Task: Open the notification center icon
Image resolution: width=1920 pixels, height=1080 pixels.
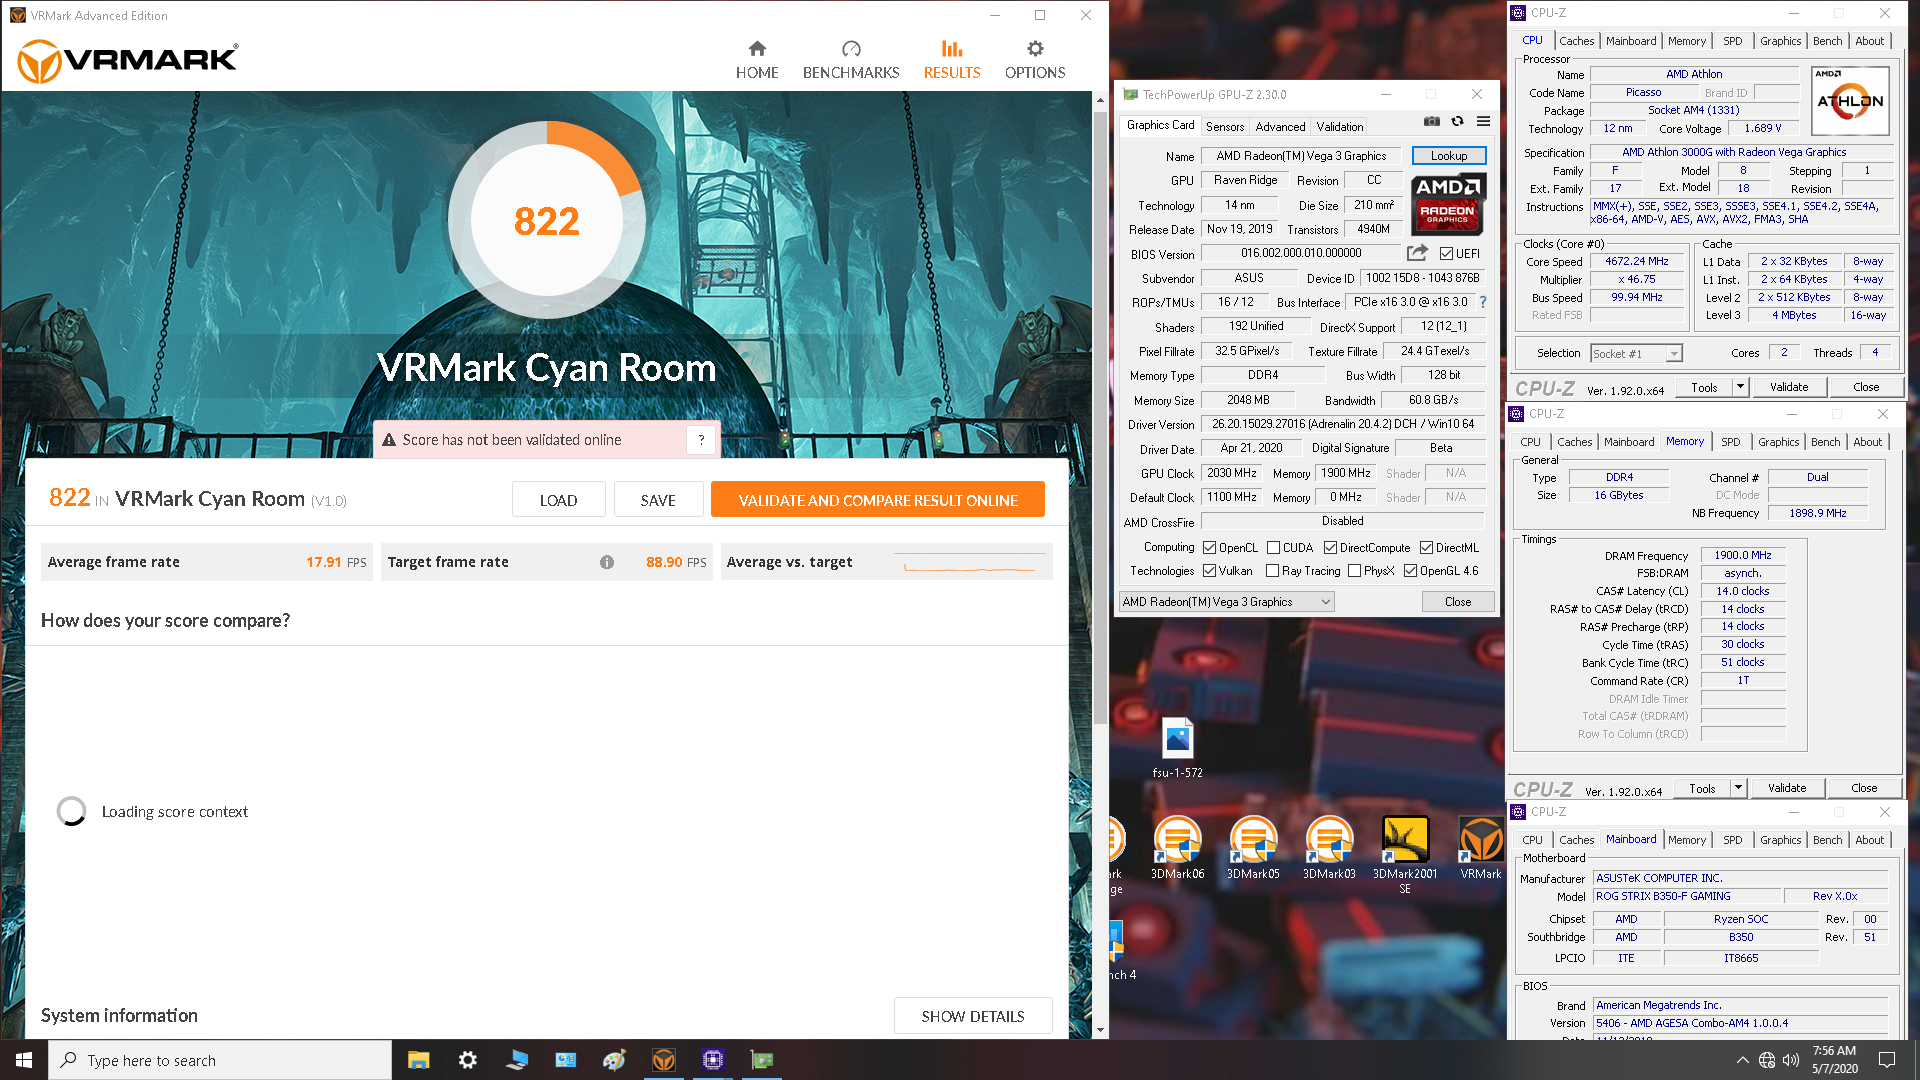Action: tap(1887, 1060)
